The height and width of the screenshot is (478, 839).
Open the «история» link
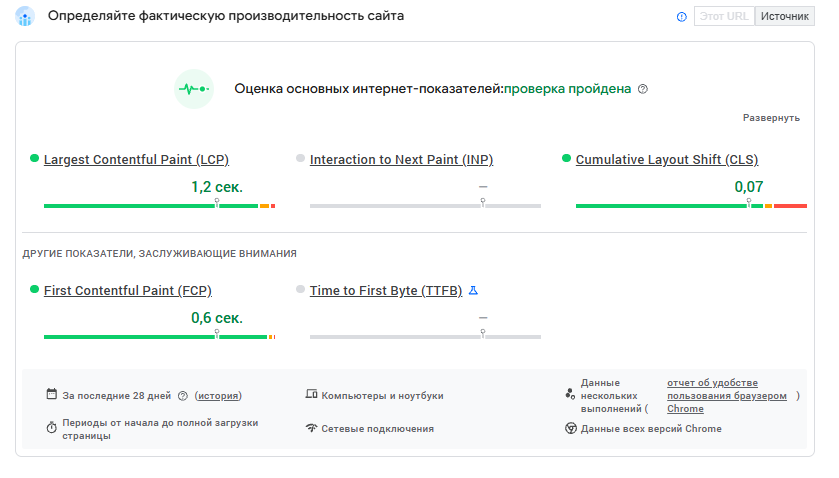point(218,396)
